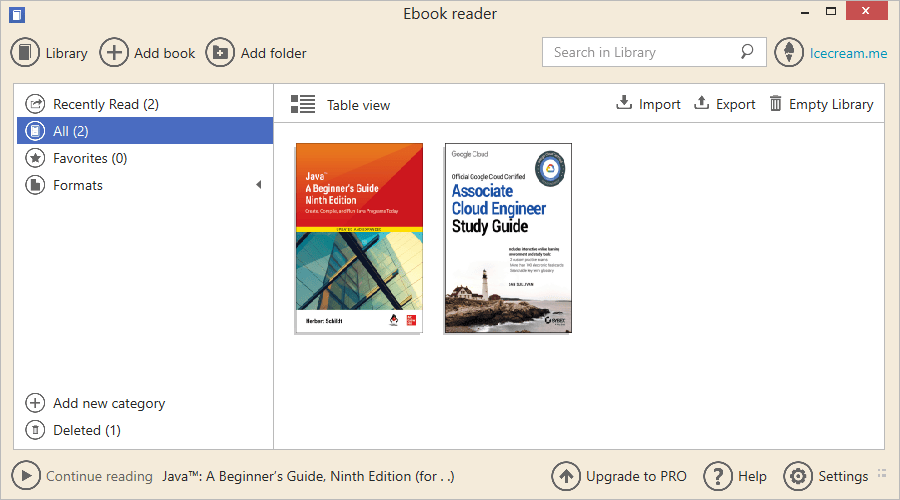The image size is (900, 500).
Task: Select the Recently Read category icon
Action: pyautogui.click(x=35, y=104)
